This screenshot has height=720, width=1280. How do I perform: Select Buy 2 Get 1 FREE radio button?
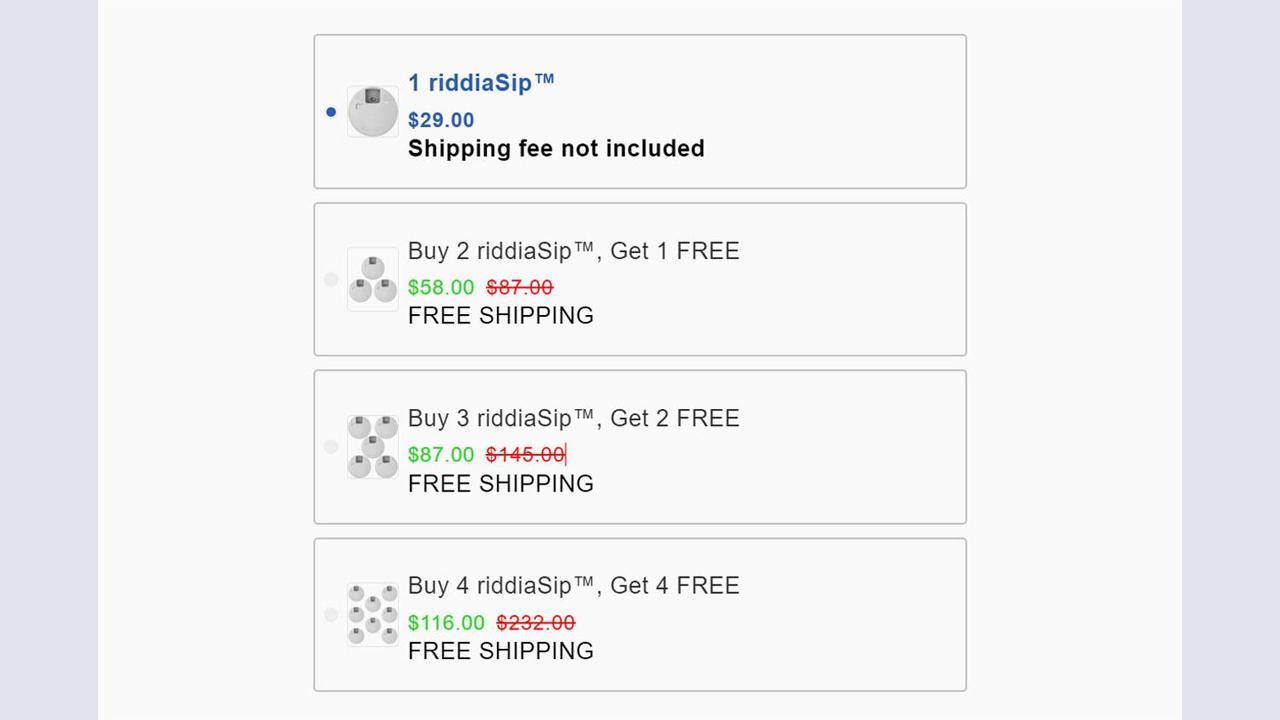(331, 279)
